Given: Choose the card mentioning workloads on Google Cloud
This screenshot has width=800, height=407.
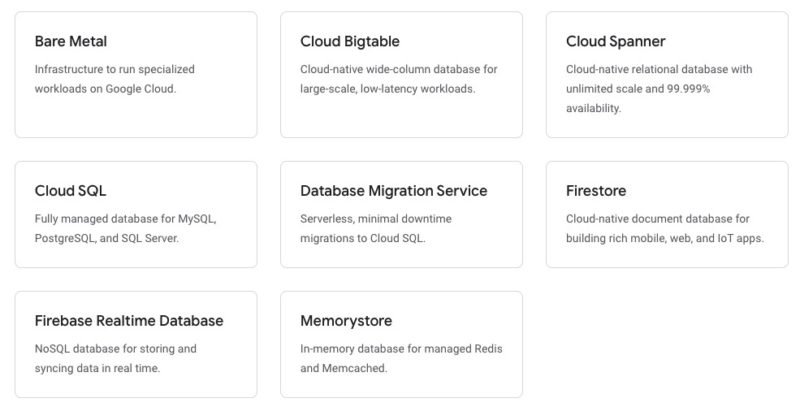Looking at the screenshot, I should 136,74.
